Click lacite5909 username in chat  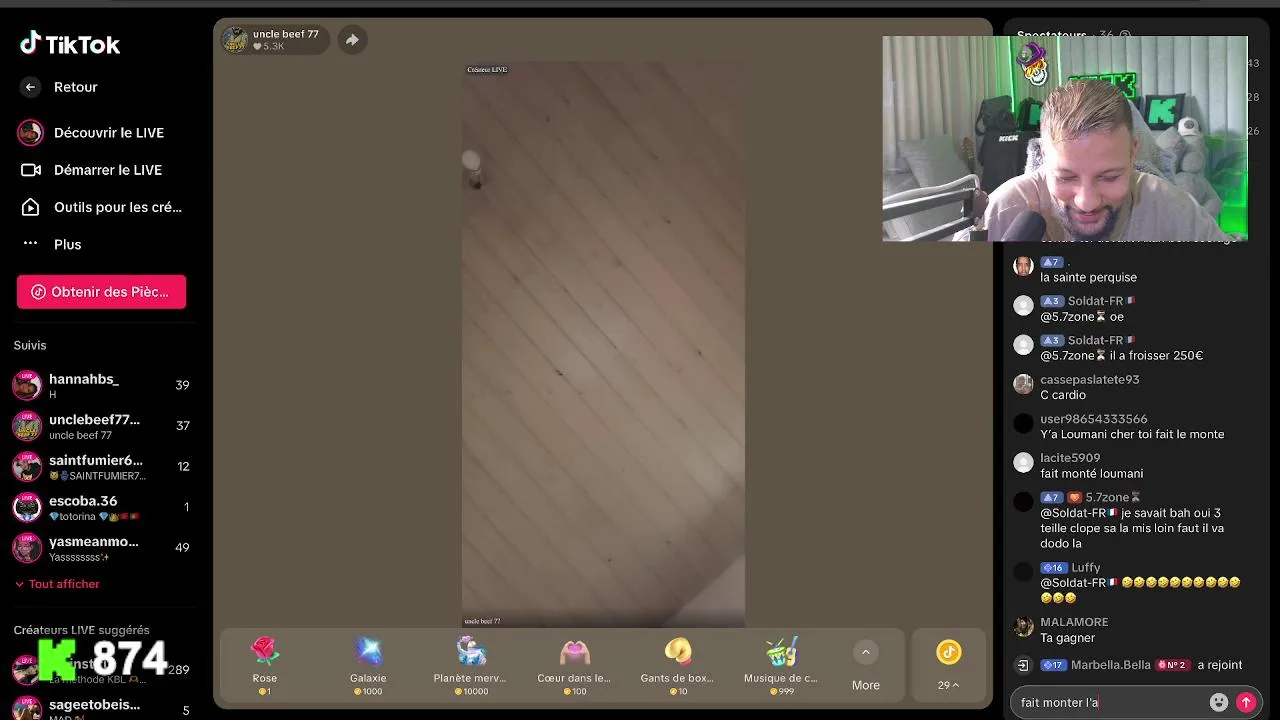[x=1070, y=458]
